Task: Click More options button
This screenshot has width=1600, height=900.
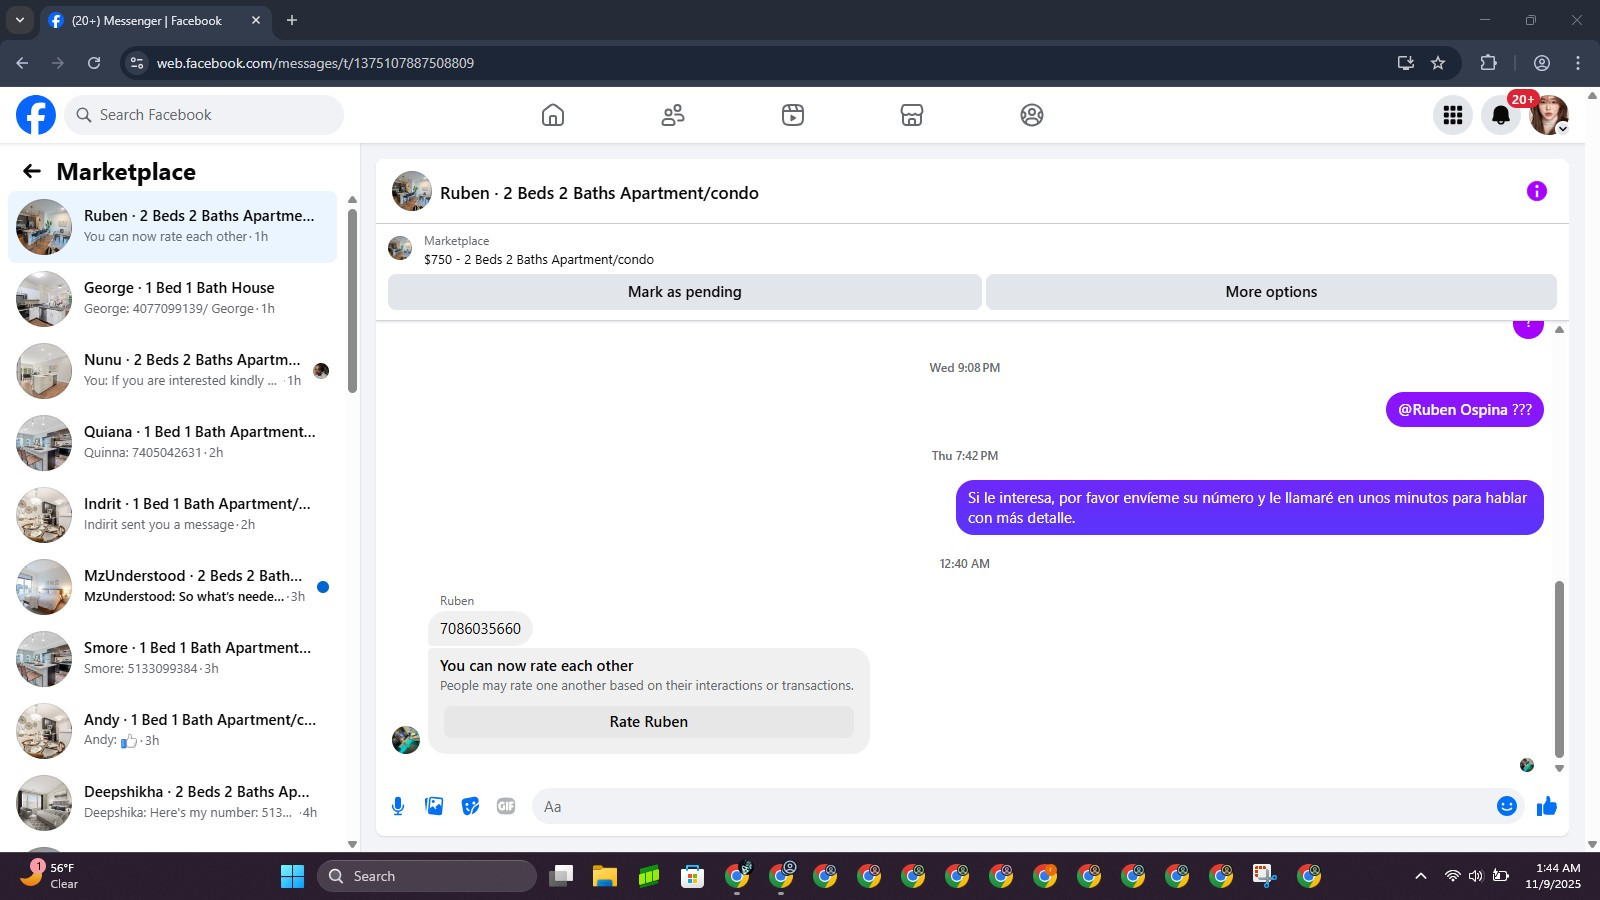Action: click(1271, 292)
